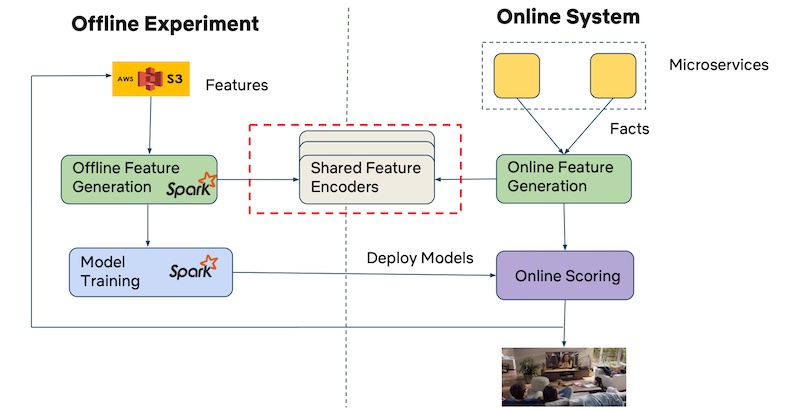Select the red dashed border's top edge
800x412 pixels.
tap(354, 125)
